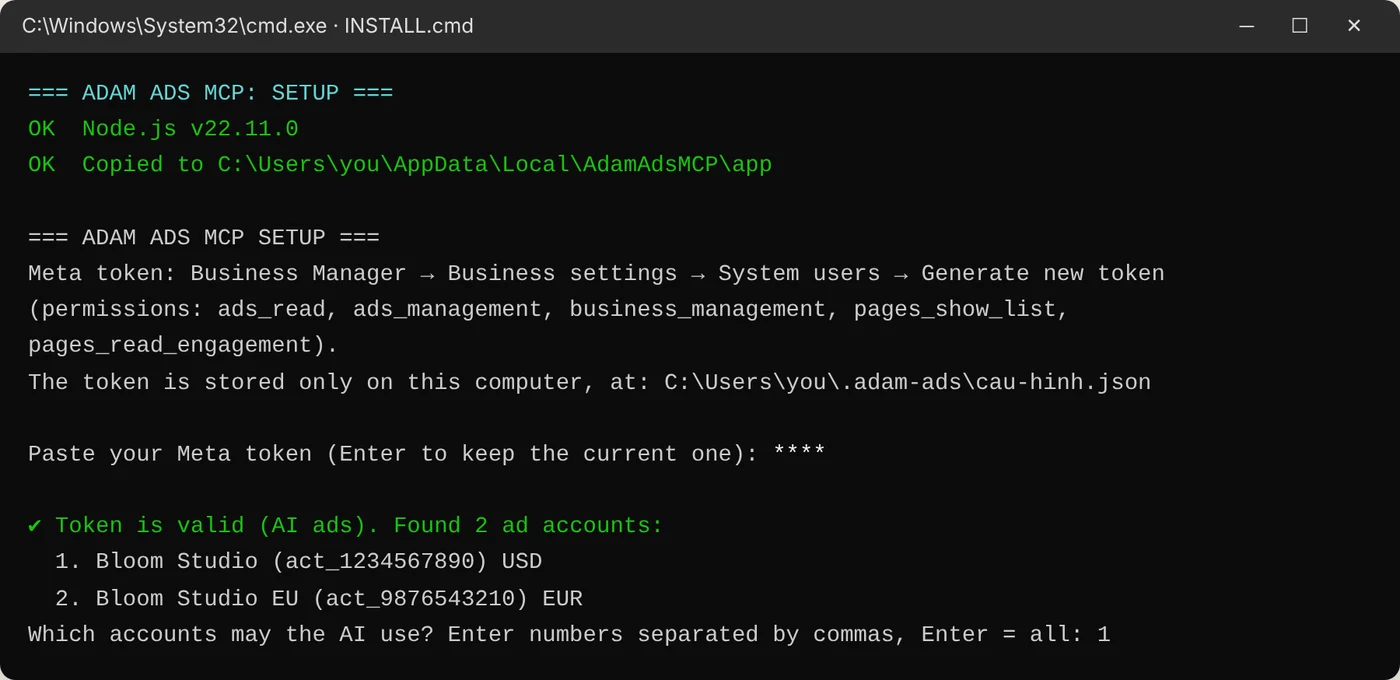Minimize the cmd.exe INSTALL.cmd window

(x=1247, y=26)
